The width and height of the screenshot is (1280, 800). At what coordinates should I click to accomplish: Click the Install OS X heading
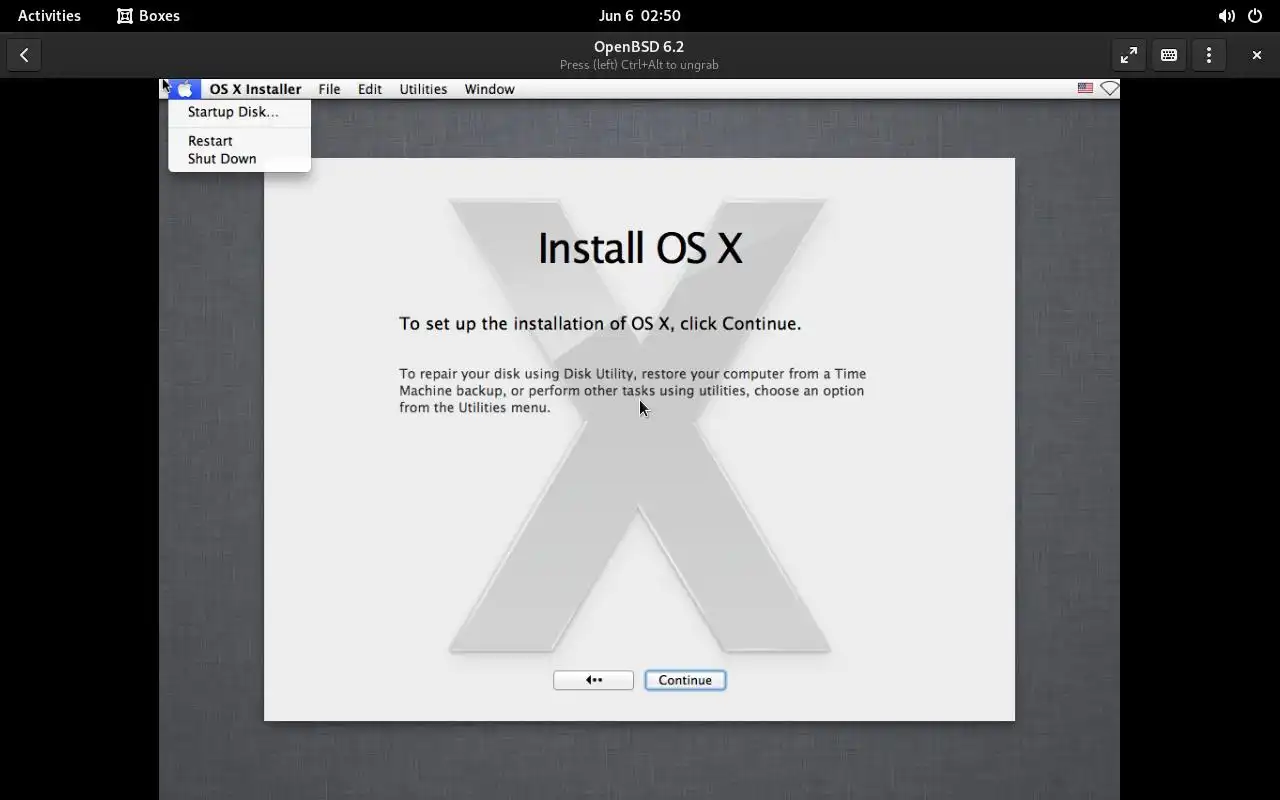[x=640, y=248]
